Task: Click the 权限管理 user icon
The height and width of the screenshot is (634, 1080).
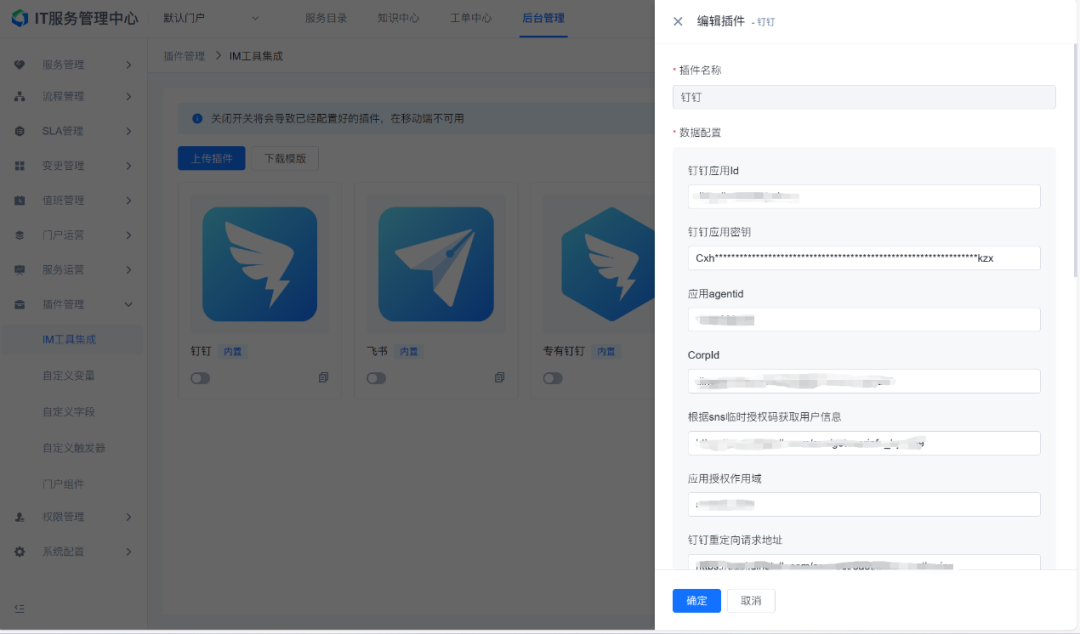Action: 19,517
